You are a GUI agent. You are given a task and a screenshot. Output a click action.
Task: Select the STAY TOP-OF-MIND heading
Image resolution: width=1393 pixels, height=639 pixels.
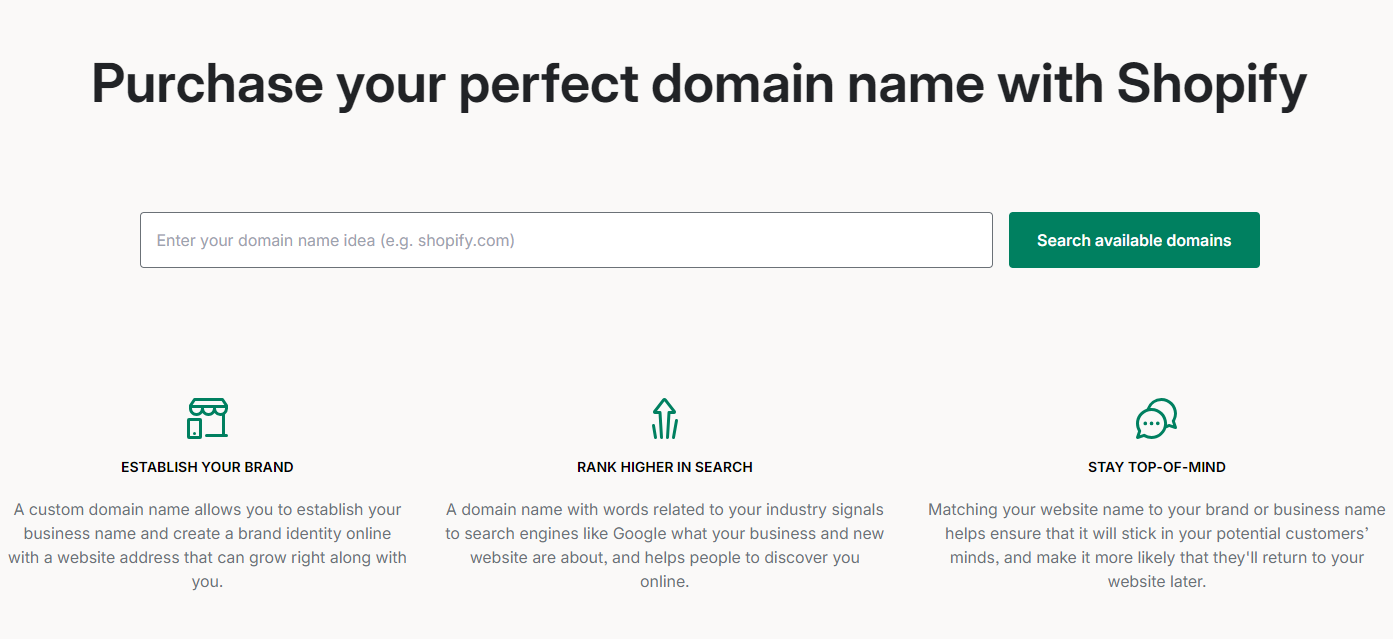[1156, 466]
